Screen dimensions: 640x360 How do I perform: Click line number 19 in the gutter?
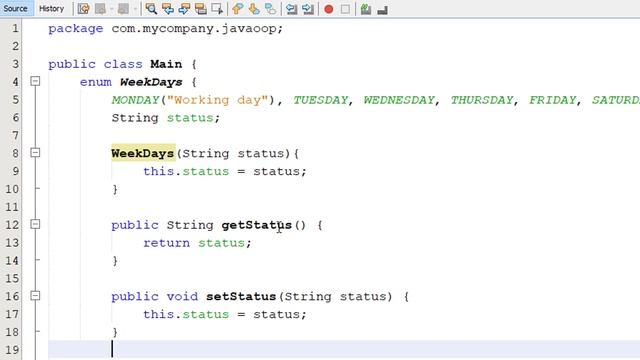point(12,350)
